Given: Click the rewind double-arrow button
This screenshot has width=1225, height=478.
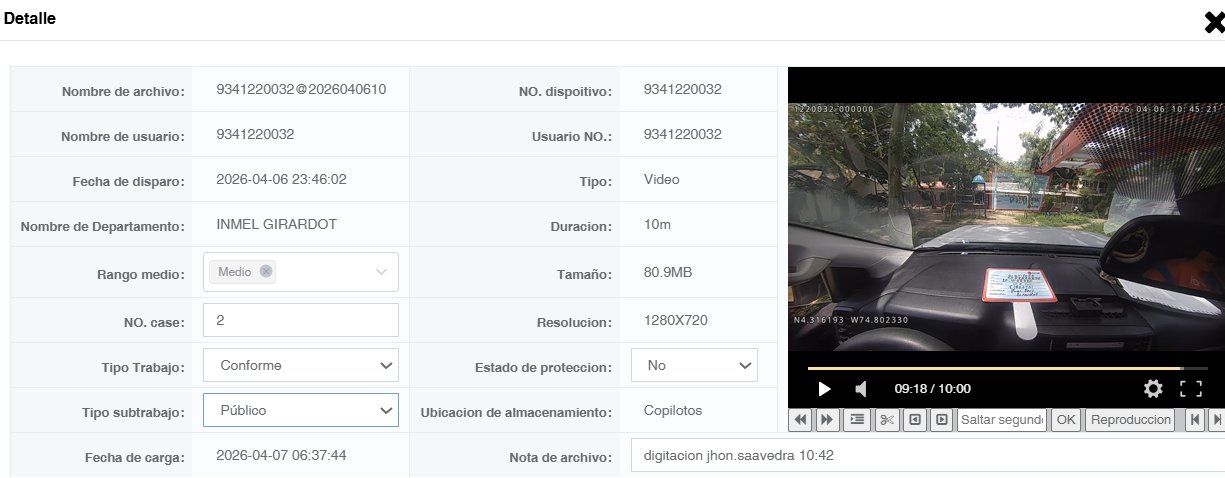Looking at the screenshot, I should 800,420.
